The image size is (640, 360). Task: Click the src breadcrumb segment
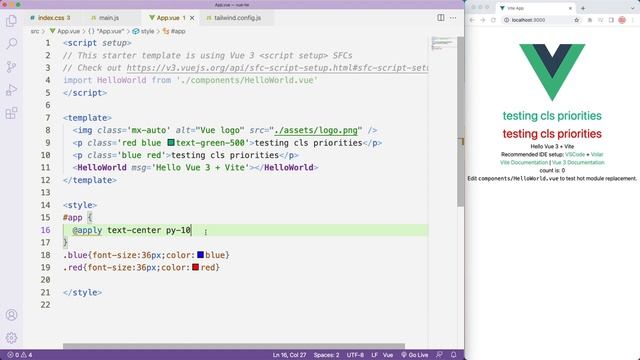click(35, 31)
